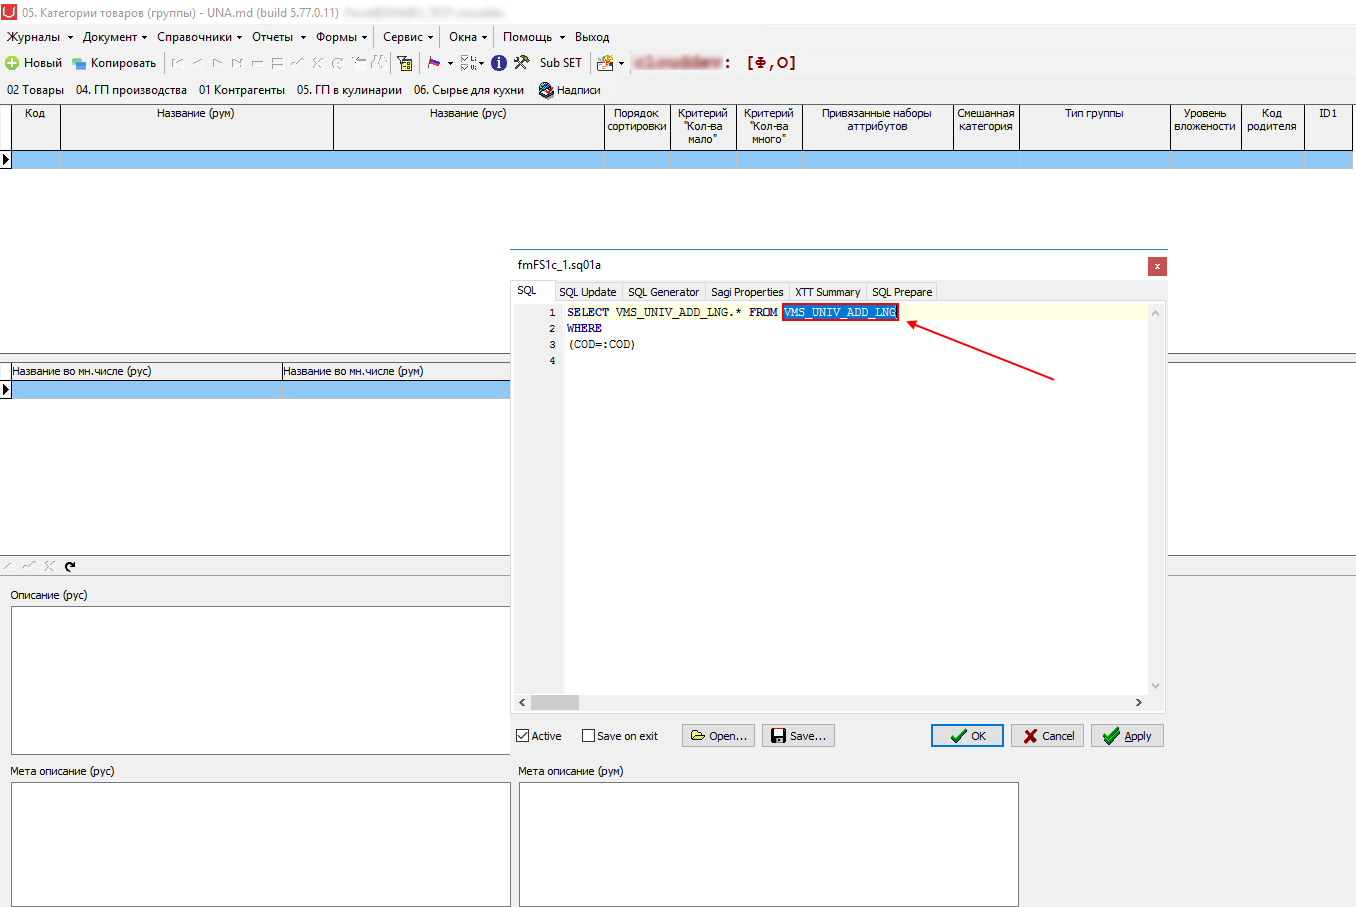1356x907 pixels.
Task: Expand the Отчеты menu arrow
Action: 303,37
